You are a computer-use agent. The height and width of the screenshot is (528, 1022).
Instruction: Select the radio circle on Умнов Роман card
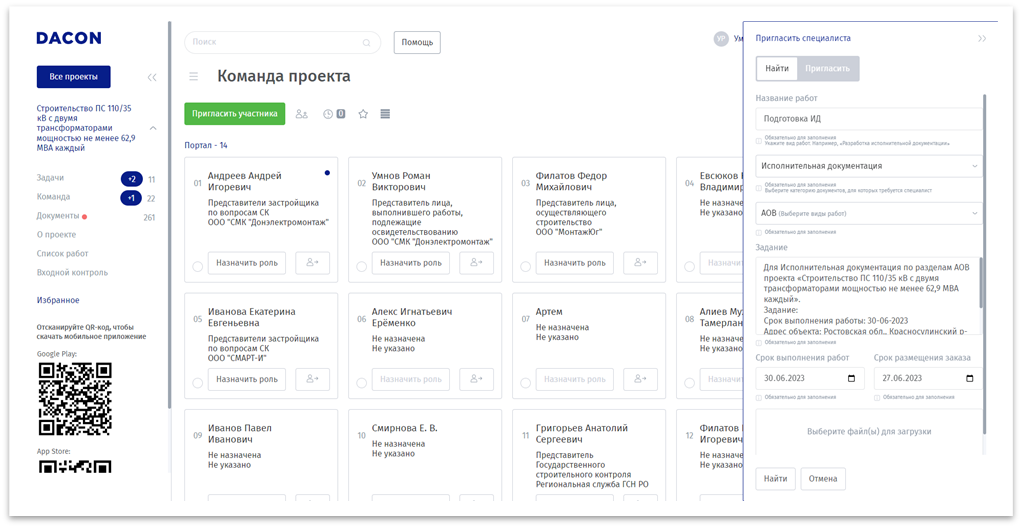click(362, 266)
